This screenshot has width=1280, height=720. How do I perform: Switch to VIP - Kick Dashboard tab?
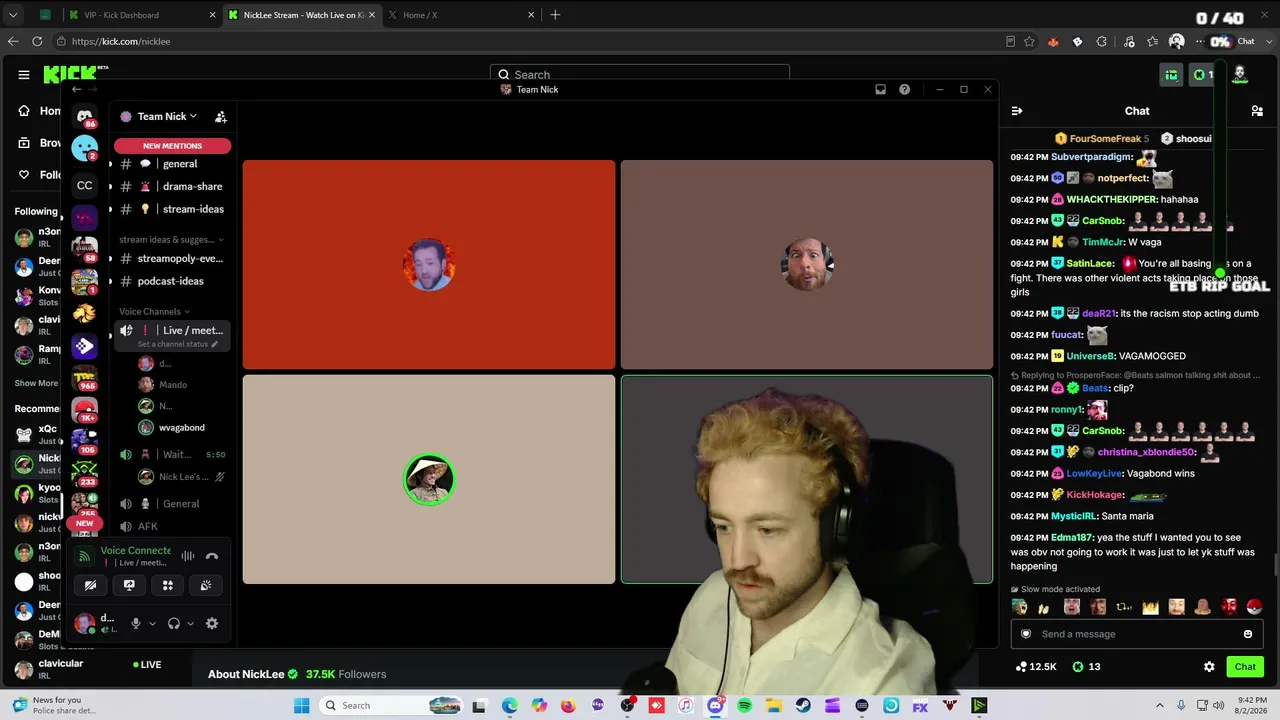click(x=143, y=15)
